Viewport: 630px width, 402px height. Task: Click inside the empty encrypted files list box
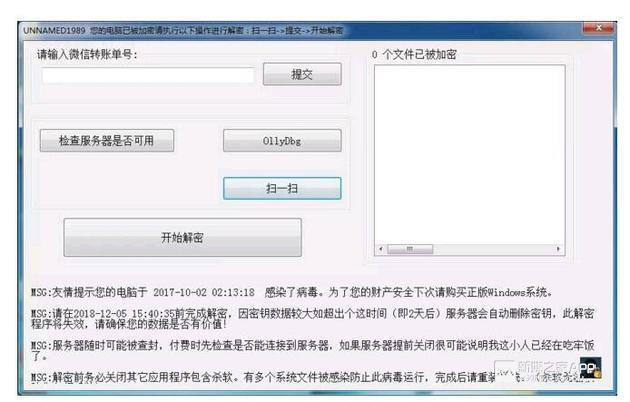470,155
